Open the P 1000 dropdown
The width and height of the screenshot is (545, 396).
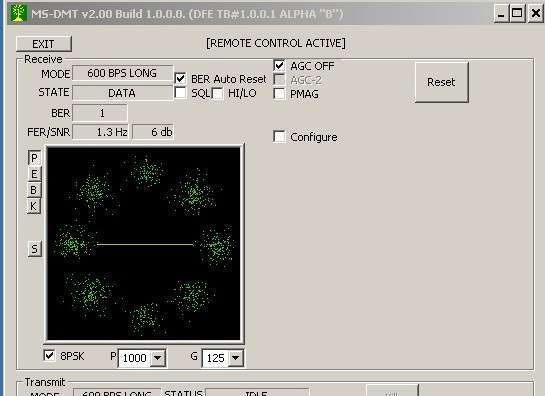157,358
